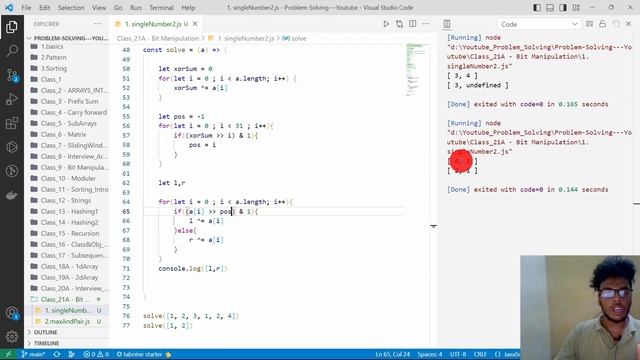
Task: Open the Terminal menu
Action: [x=161, y=8]
